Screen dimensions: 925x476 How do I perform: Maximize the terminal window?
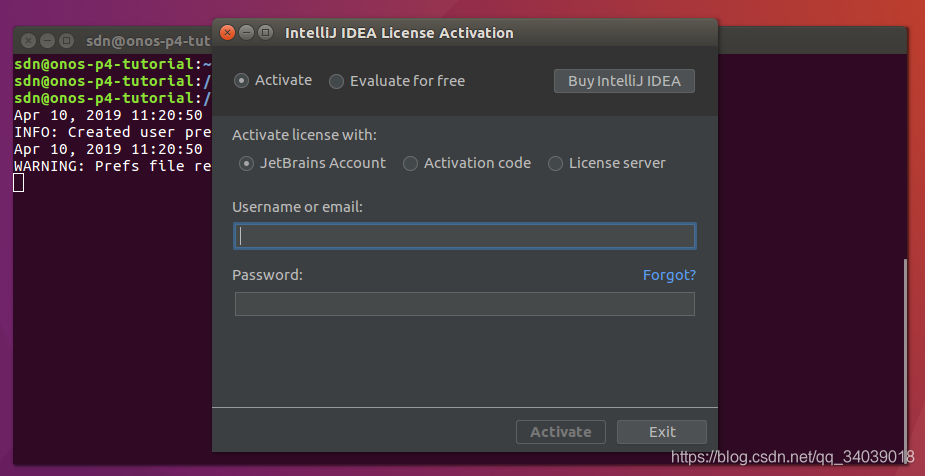click(x=67, y=41)
